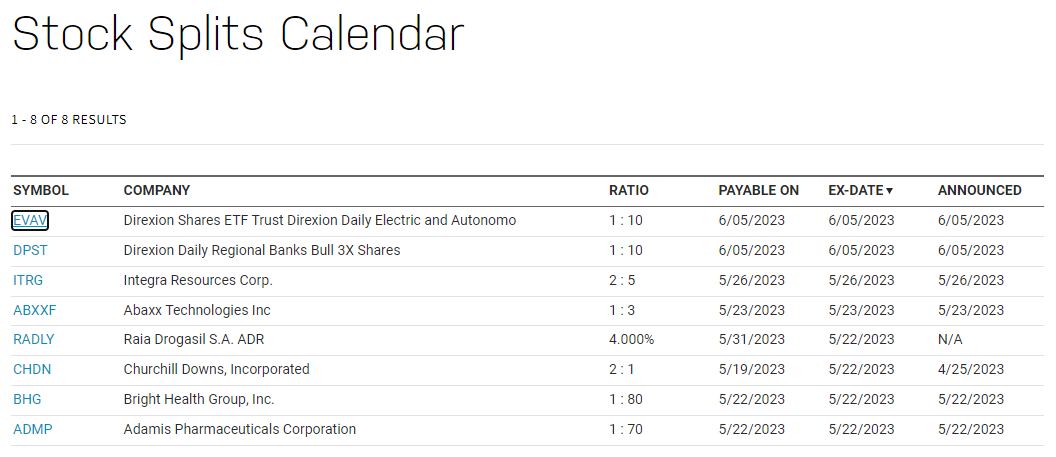Image resolution: width=1056 pixels, height=457 pixels.
Task: Click the Abaxx Technologies Inc company name
Action: click(x=197, y=310)
